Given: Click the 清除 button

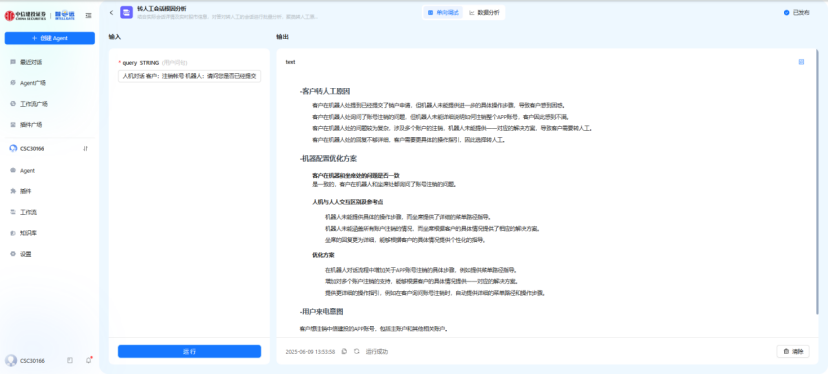Looking at the screenshot, I should tap(793, 351).
